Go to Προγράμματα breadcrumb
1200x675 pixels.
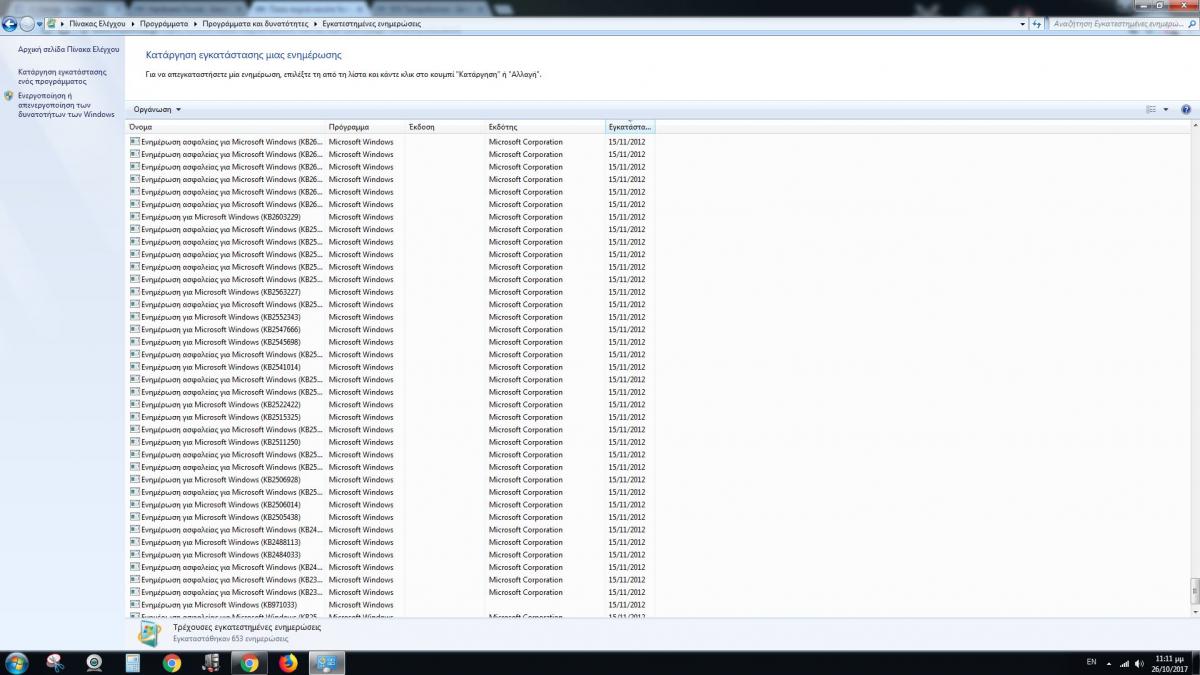click(162, 23)
